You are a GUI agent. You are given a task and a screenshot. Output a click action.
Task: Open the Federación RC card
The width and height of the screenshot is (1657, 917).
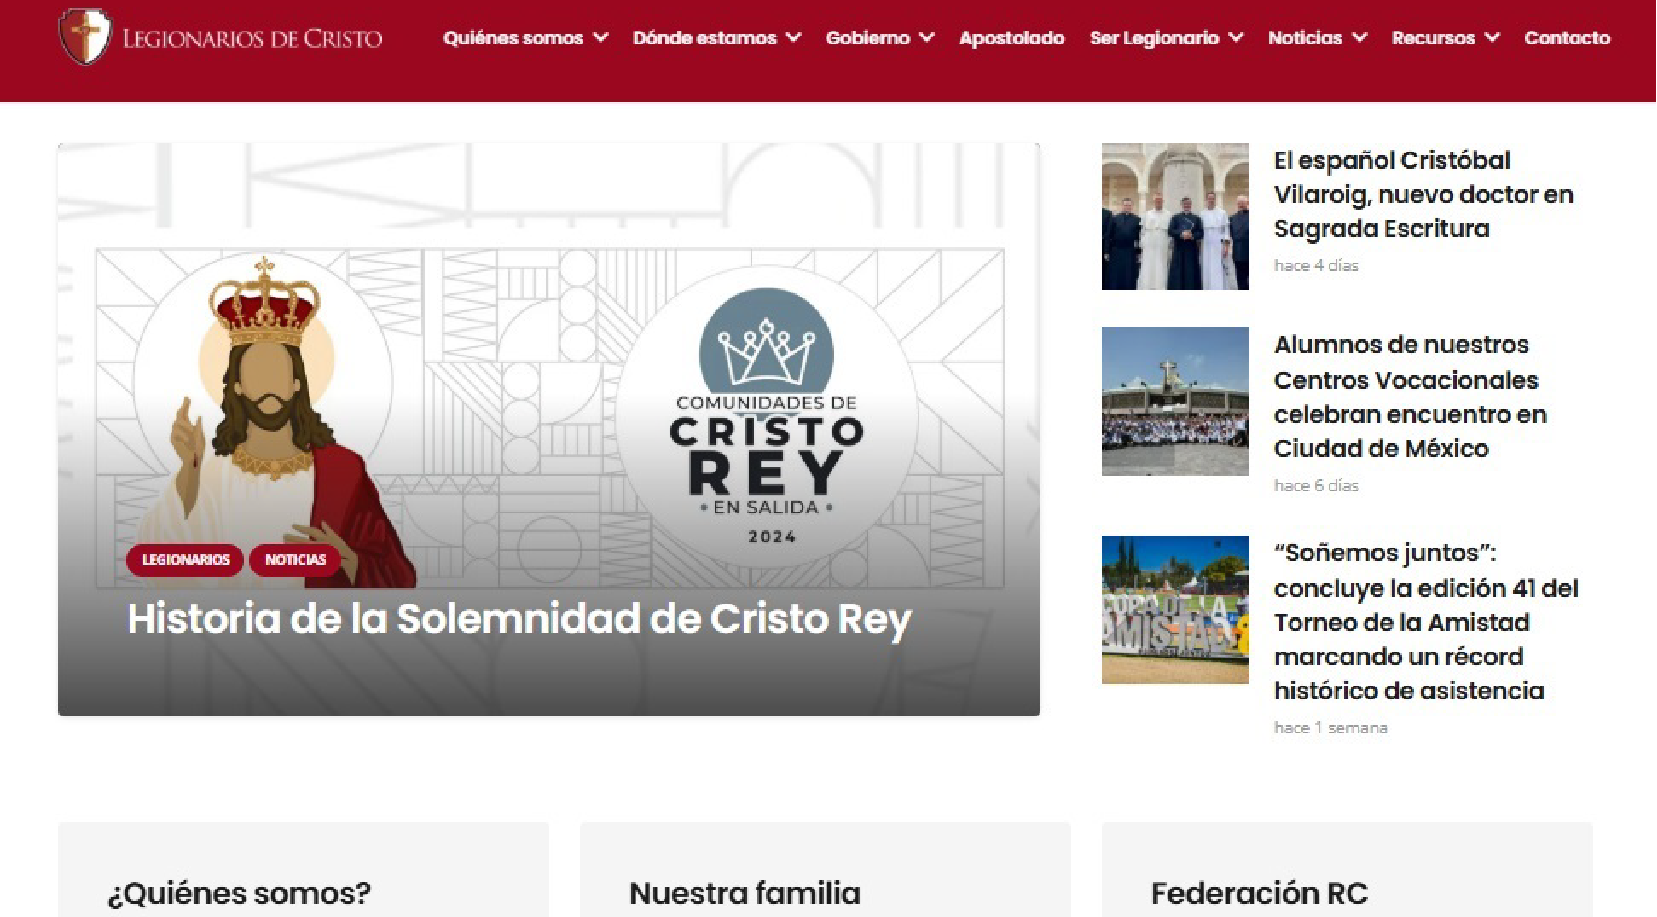pos(1347,870)
